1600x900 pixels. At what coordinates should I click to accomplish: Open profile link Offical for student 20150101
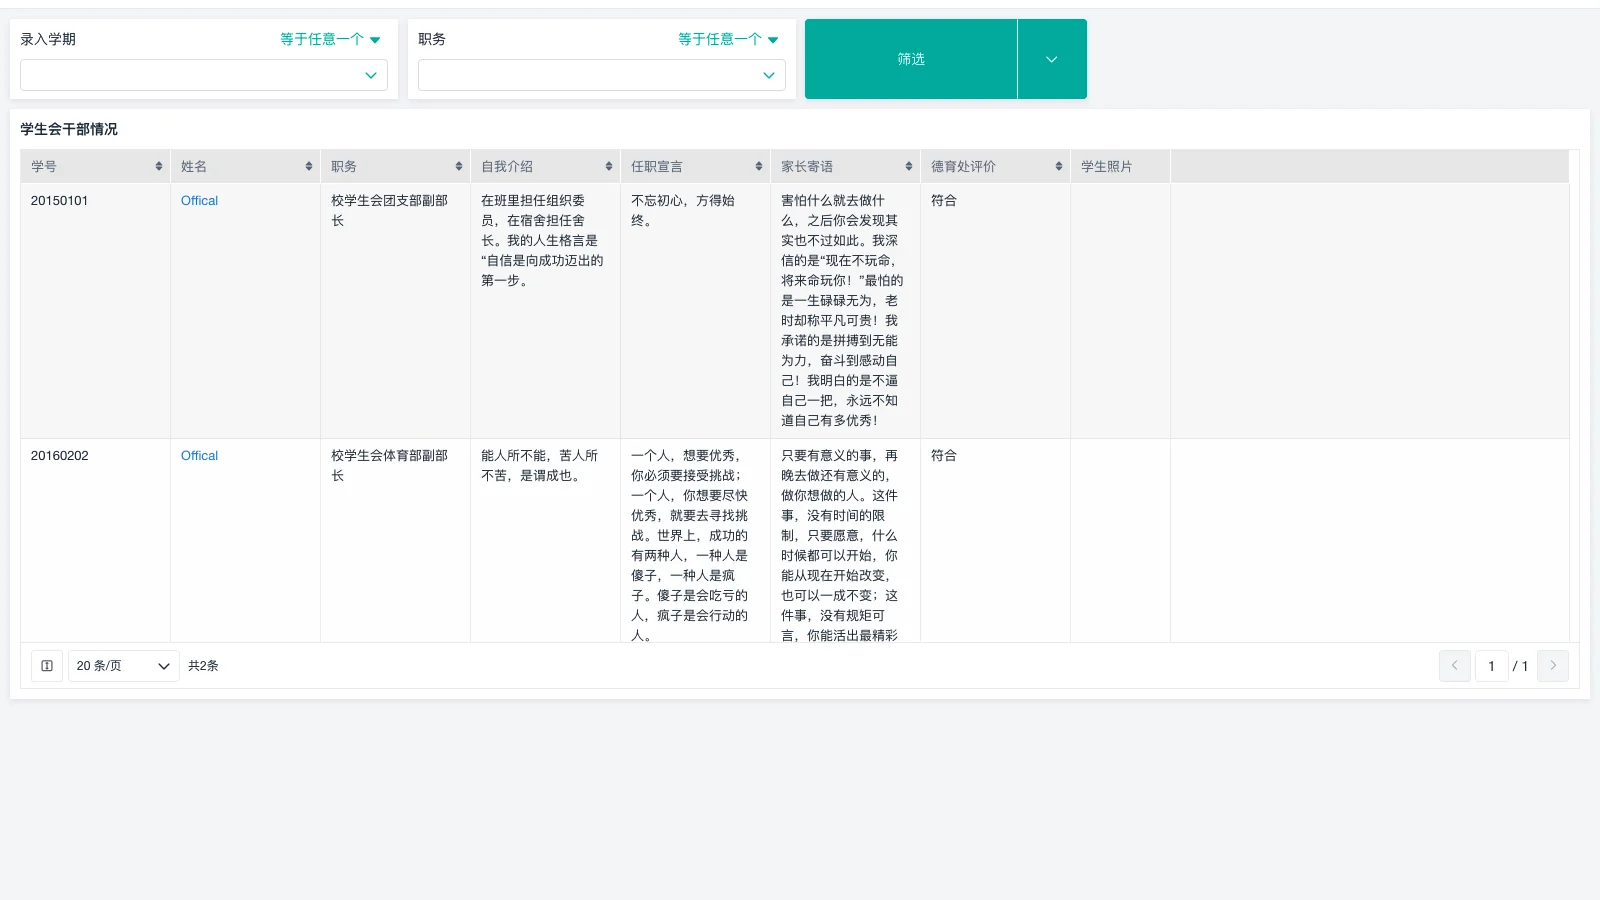(198, 200)
